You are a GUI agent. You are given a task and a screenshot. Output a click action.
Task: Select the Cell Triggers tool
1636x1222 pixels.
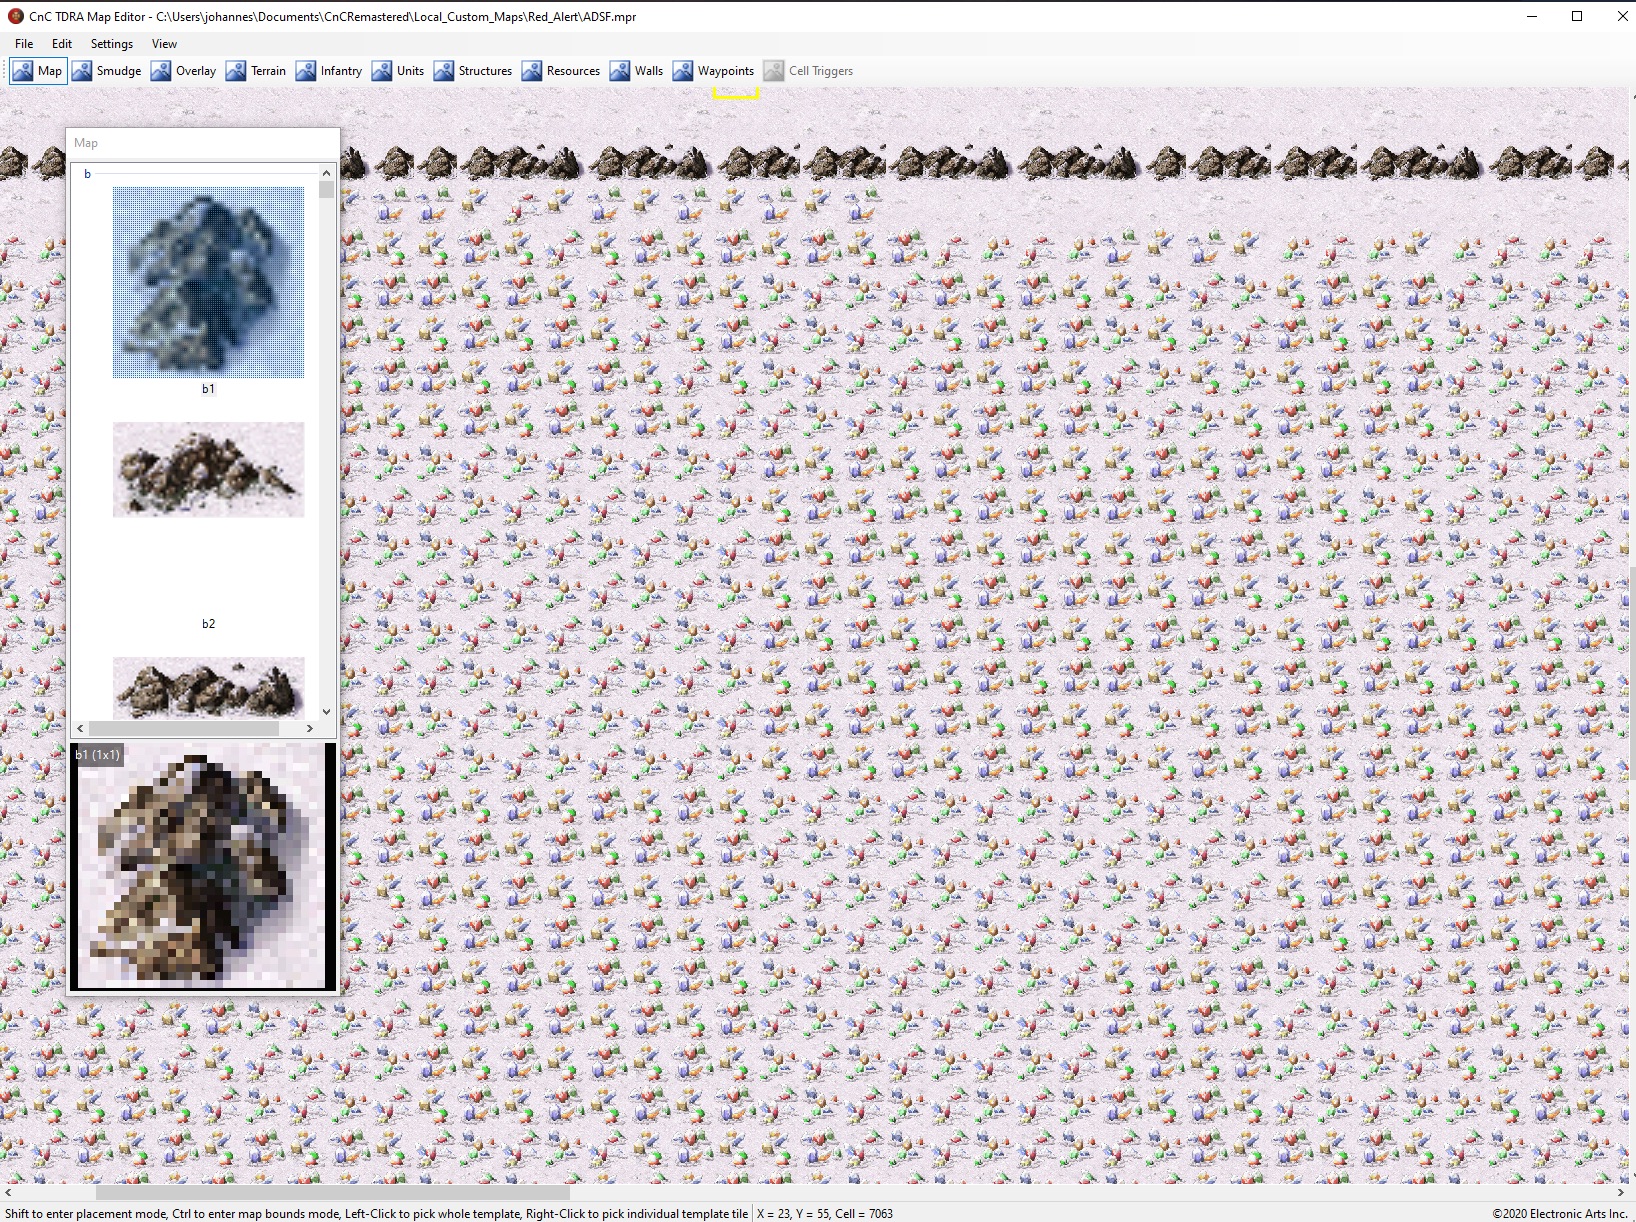(x=809, y=71)
